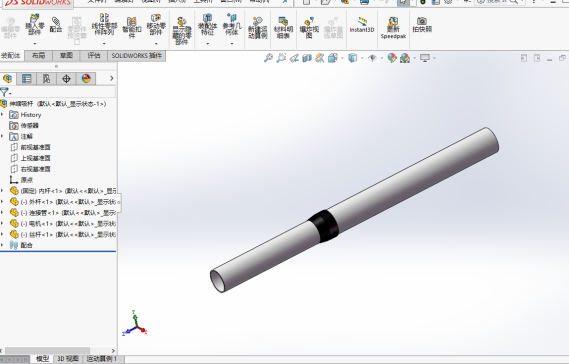
Task: Switch to the SOLIDWORKS 插件 tab
Action: (x=136, y=56)
